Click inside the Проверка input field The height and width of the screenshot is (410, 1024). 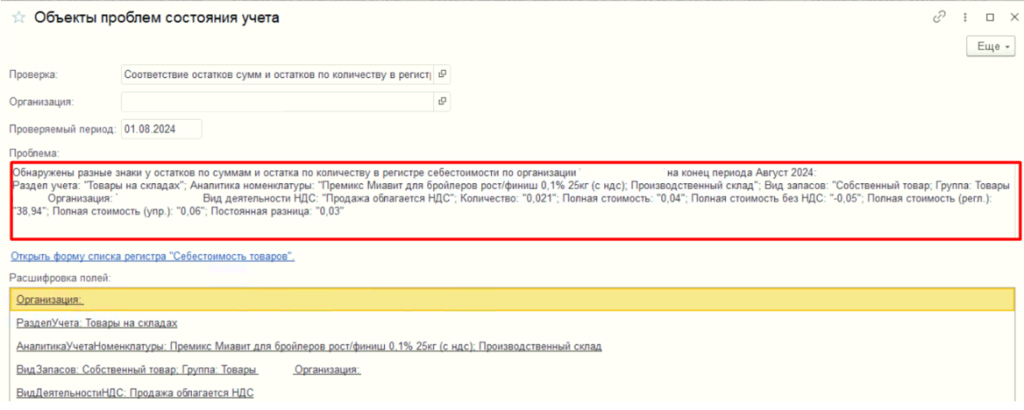coord(276,74)
